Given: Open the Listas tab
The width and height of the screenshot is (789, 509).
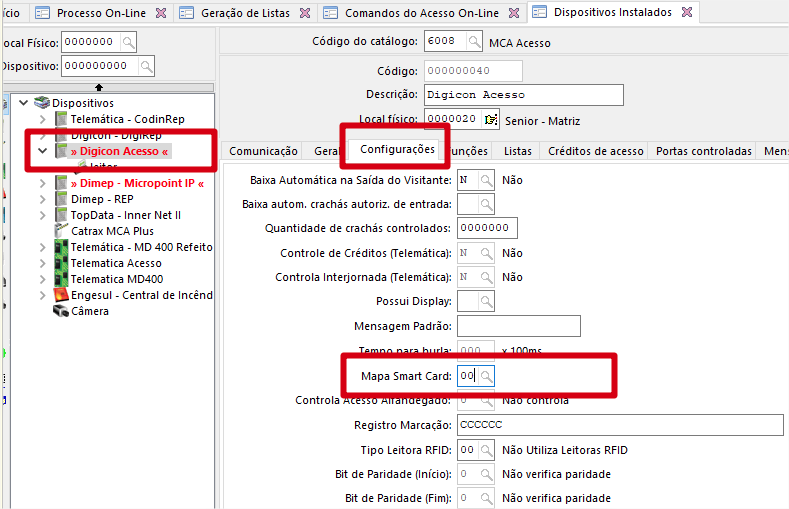Looking at the screenshot, I should pyautogui.click(x=518, y=151).
